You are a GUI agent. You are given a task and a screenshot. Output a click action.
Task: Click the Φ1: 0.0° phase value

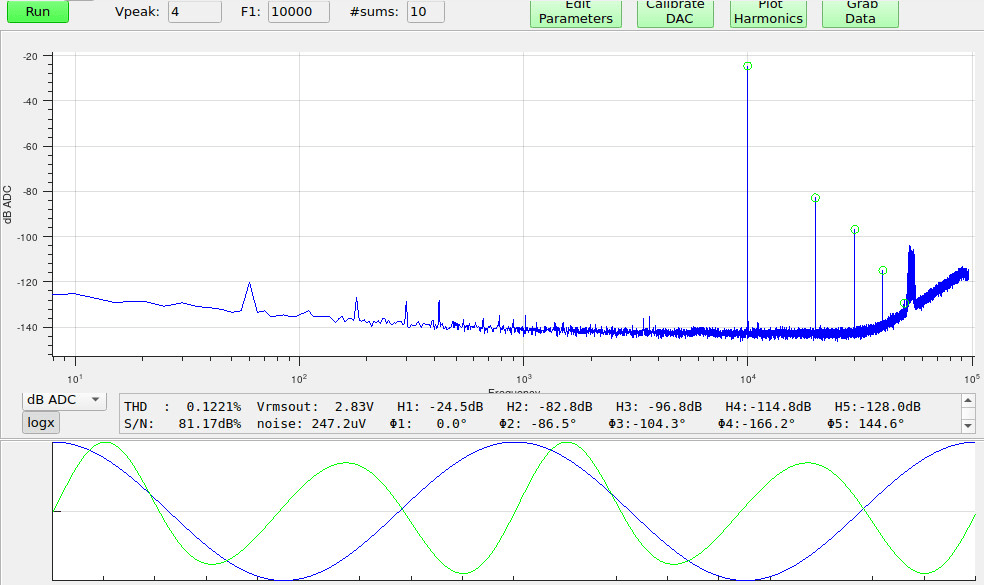pos(428,424)
